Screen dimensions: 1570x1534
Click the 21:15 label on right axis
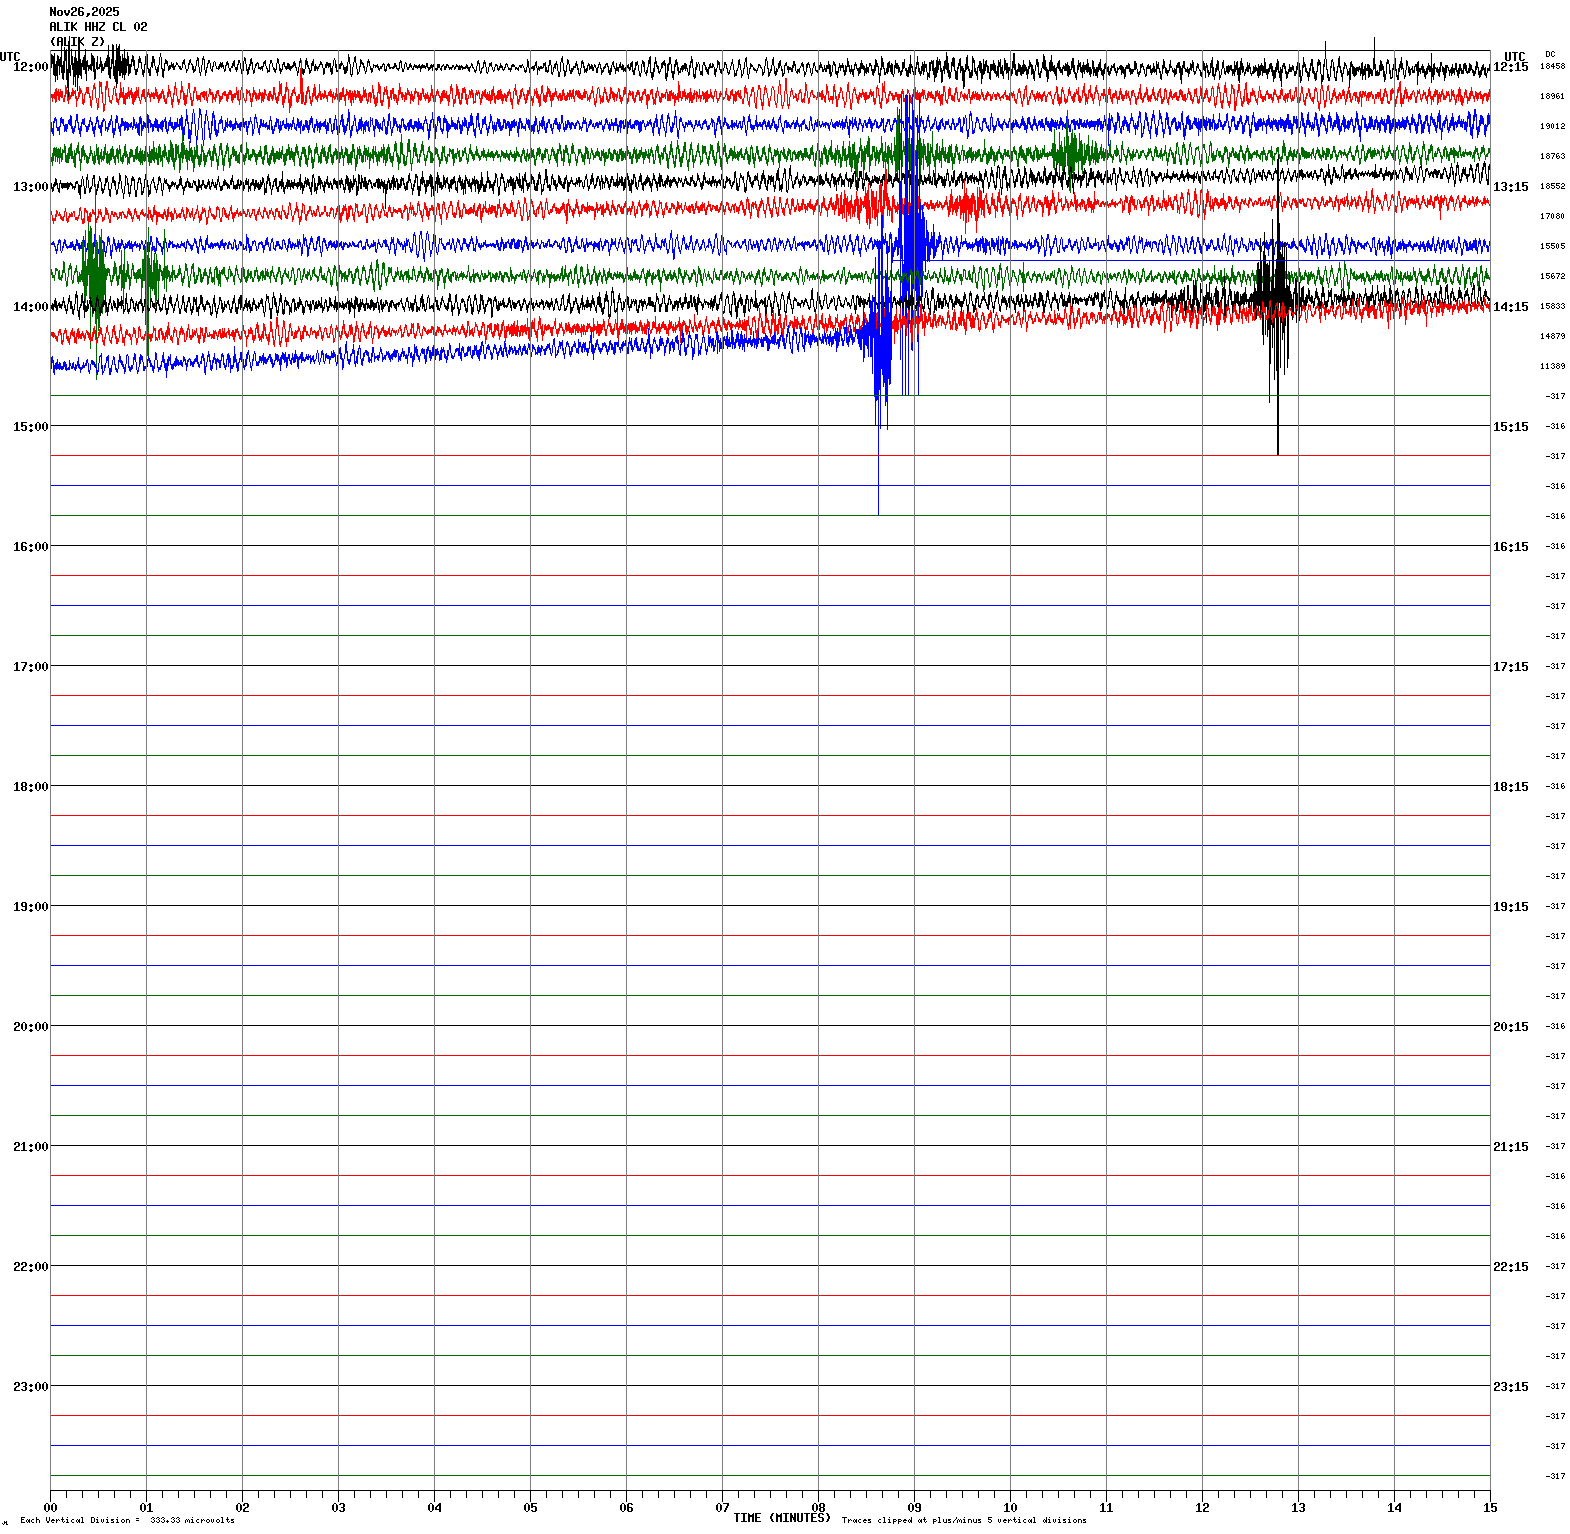pyautogui.click(x=1510, y=1147)
